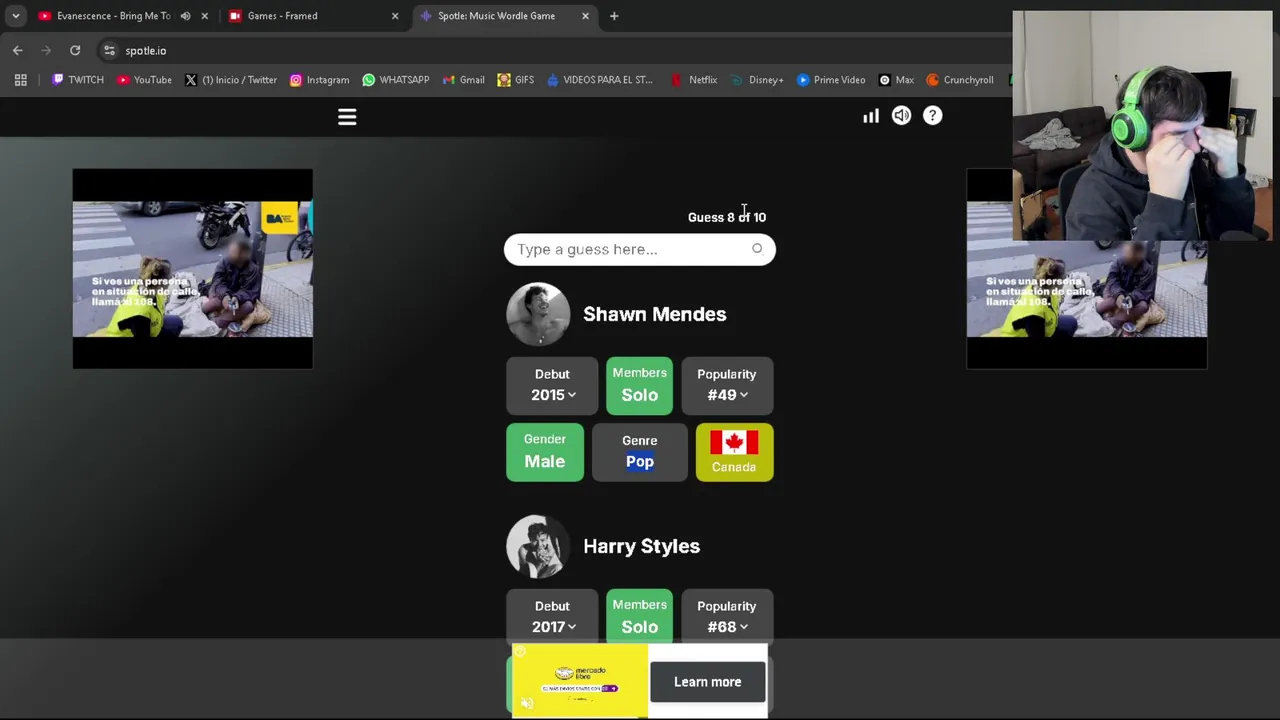This screenshot has width=1280, height=720.
Task: Go forward in browser history
Action: pos(46,50)
